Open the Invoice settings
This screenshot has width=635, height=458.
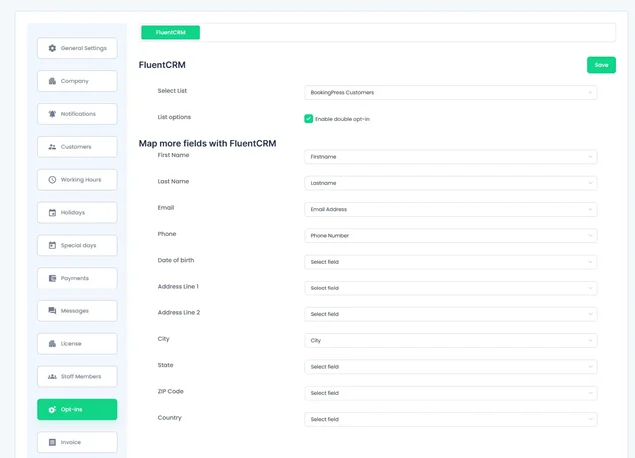pyautogui.click(x=77, y=442)
